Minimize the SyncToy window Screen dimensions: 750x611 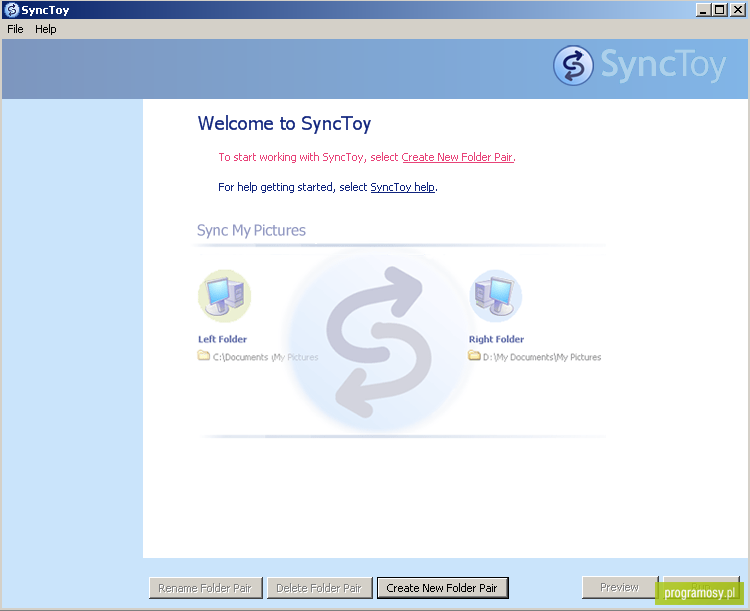703,10
